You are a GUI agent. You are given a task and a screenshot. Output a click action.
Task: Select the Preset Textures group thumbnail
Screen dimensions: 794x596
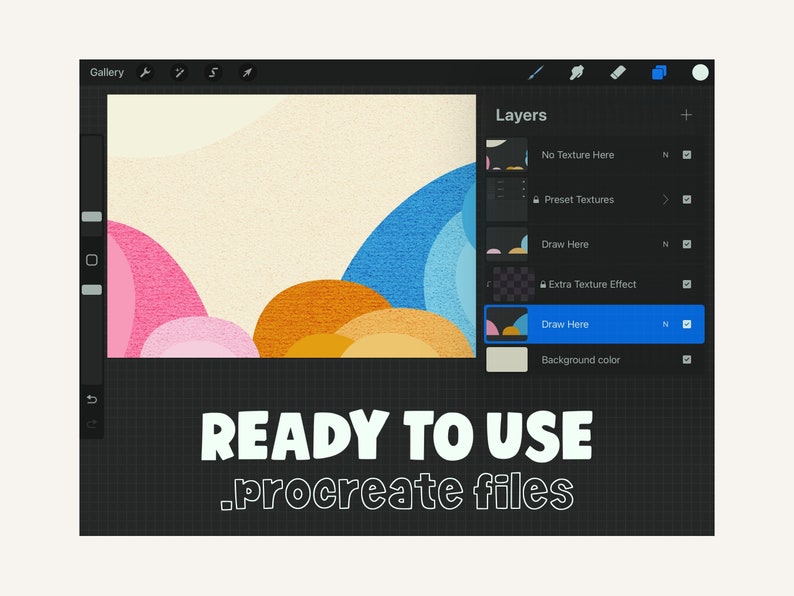507,199
